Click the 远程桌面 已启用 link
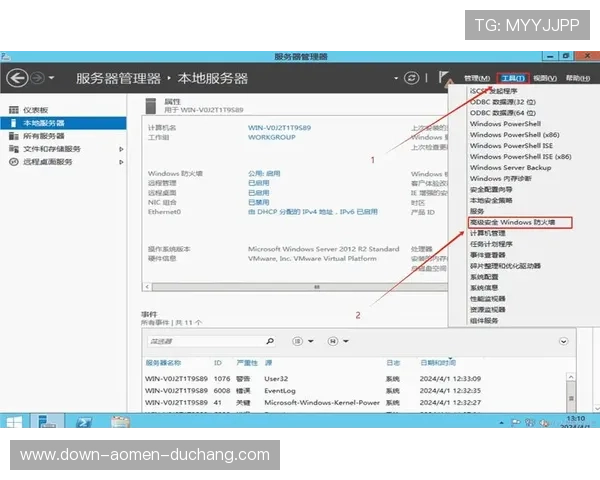Screen dimensions: 600x480 tap(259, 193)
